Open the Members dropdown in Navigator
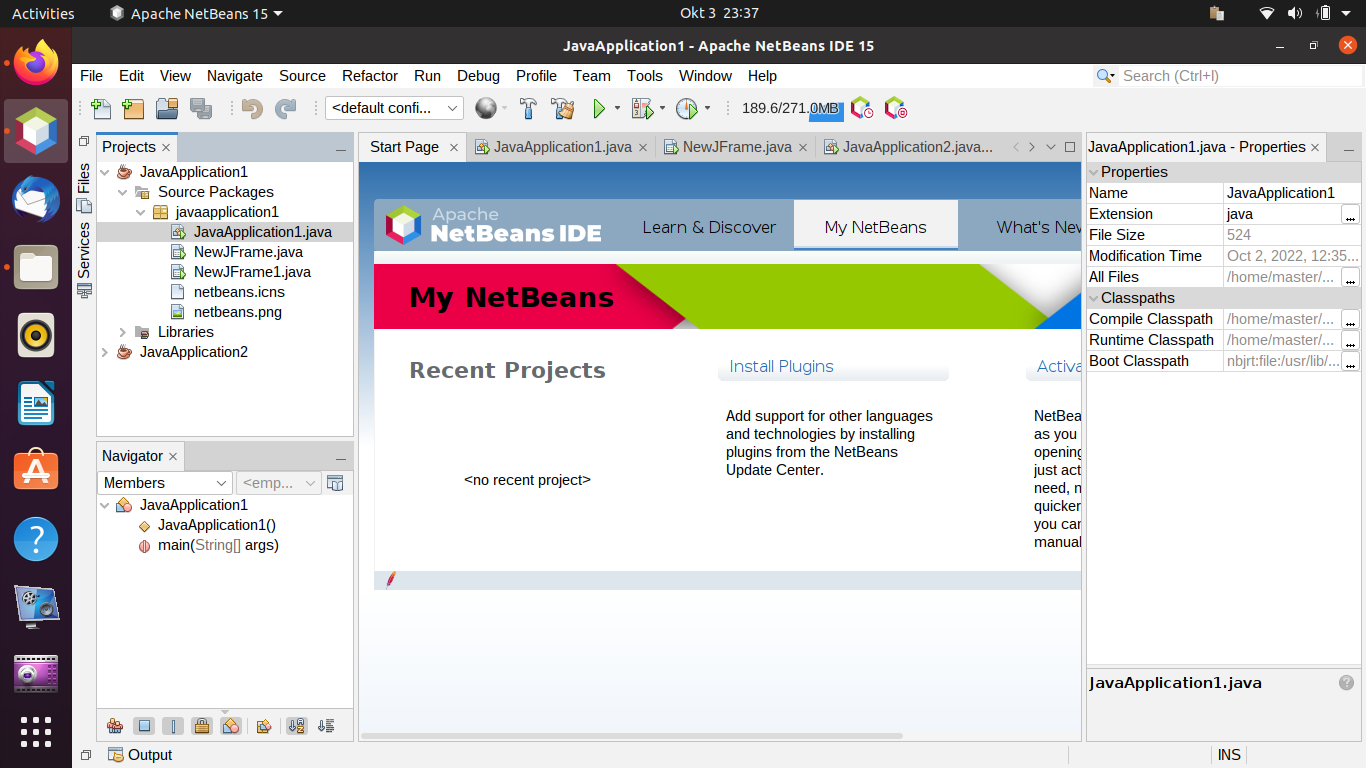This screenshot has height=768, width=1366. (x=165, y=483)
